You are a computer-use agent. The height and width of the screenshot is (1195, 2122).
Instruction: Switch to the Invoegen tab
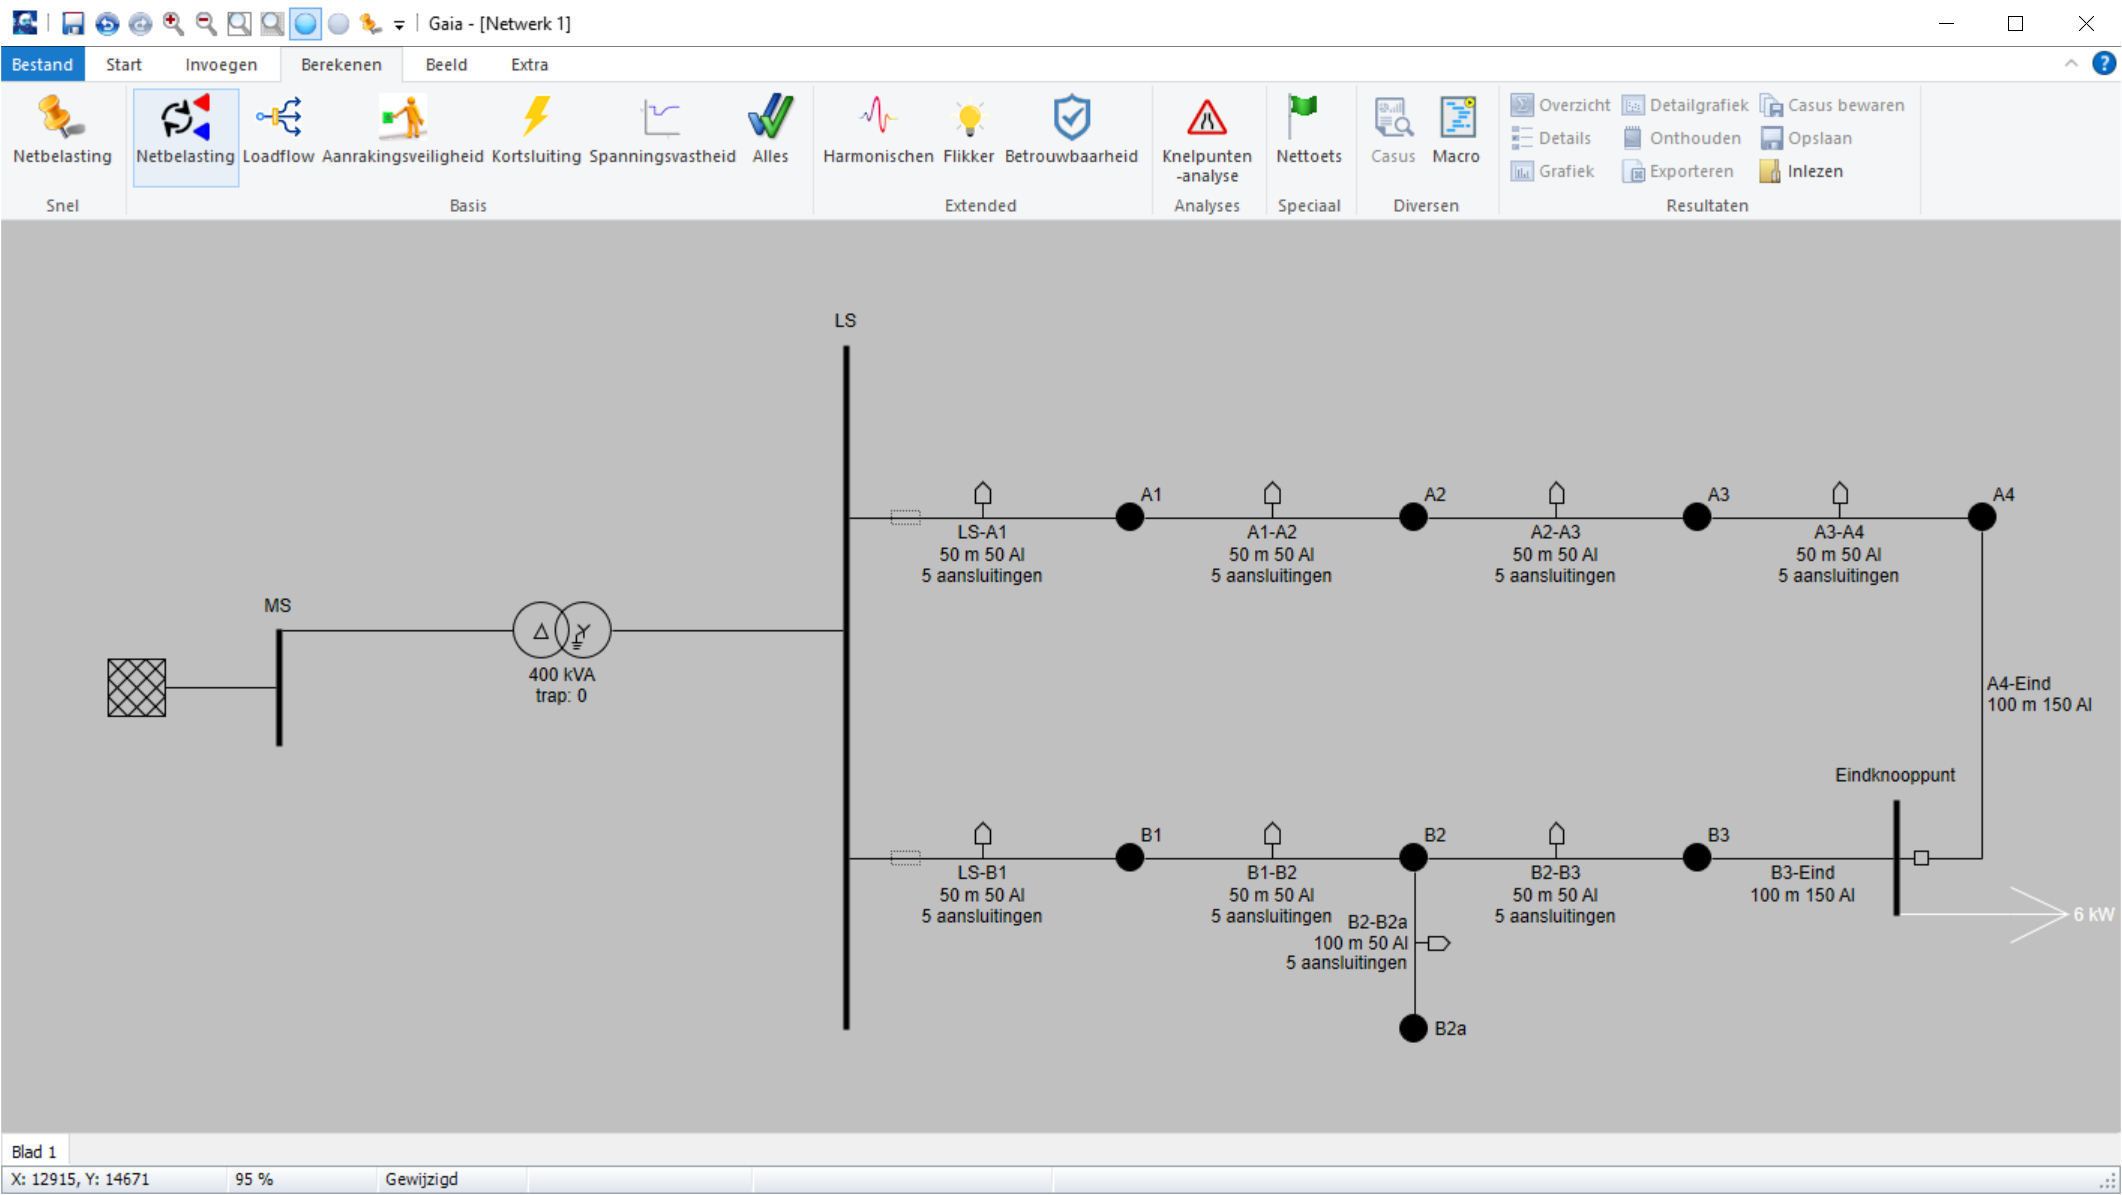point(220,64)
